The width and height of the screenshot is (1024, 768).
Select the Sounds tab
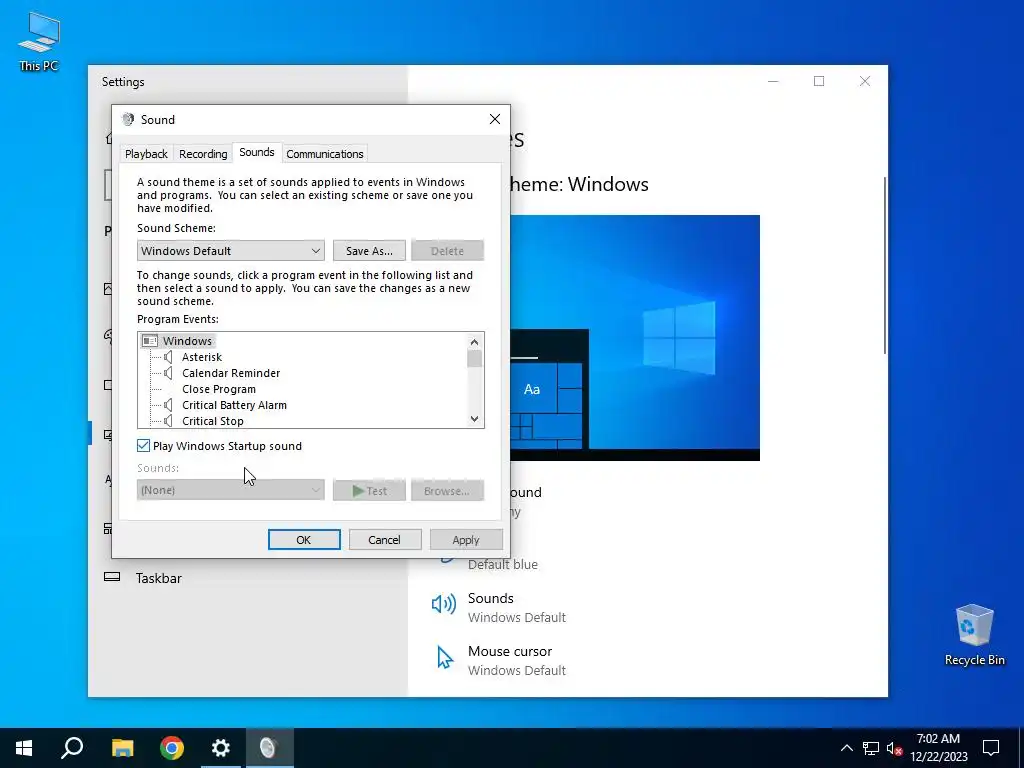pos(257,152)
